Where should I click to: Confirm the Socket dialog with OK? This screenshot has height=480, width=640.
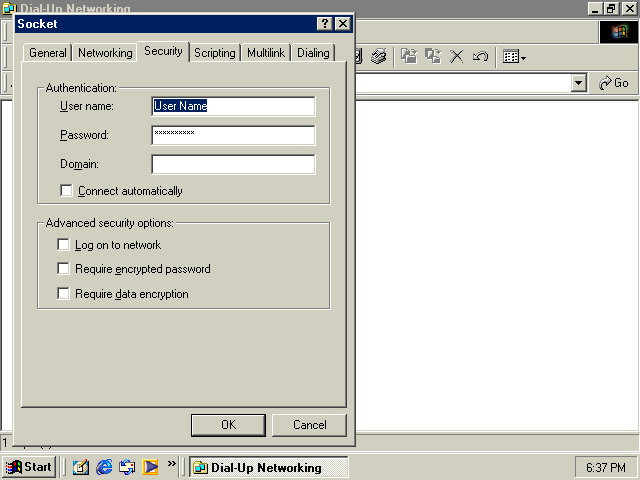(x=228, y=425)
